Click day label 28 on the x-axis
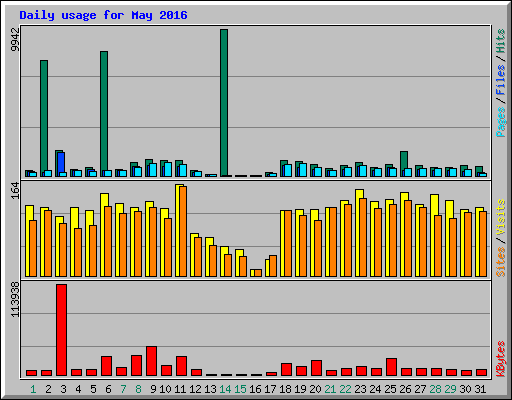 (435, 389)
